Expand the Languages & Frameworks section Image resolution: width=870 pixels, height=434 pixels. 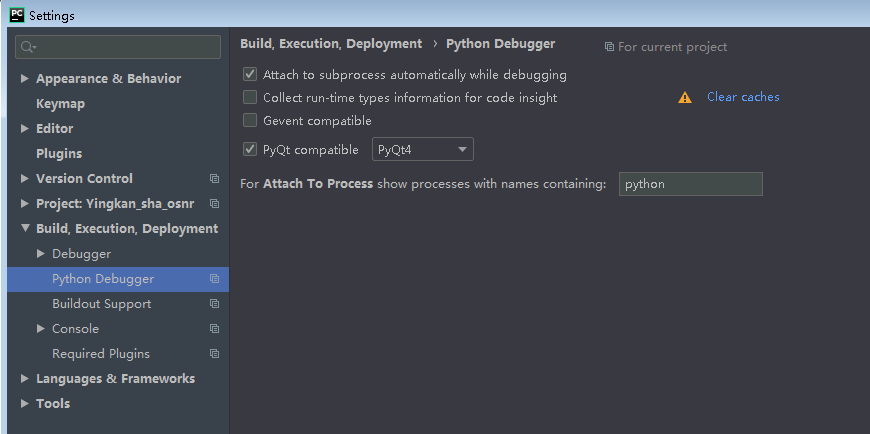(25, 379)
